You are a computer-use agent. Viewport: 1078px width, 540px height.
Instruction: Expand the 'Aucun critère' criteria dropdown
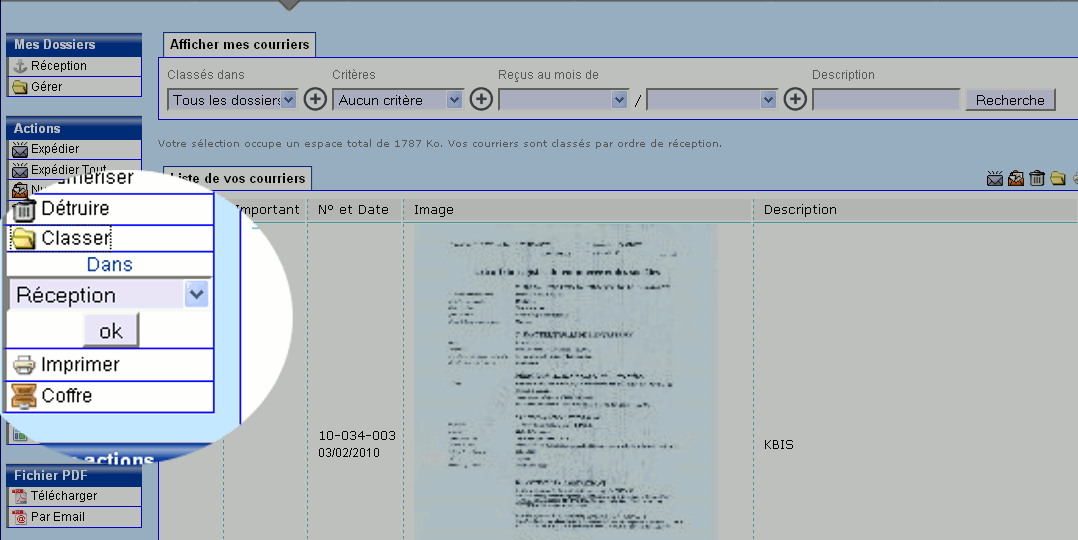tap(398, 100)
